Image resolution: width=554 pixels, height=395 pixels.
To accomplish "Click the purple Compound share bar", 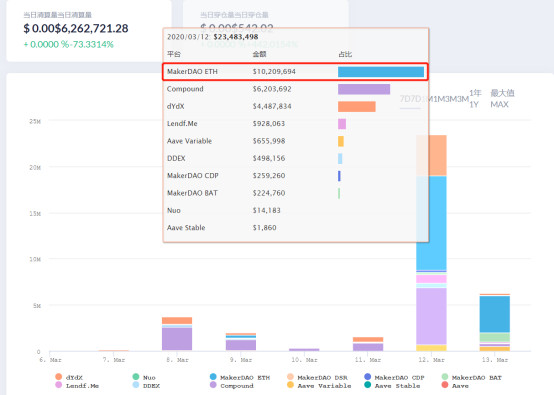I will (364, 89).
